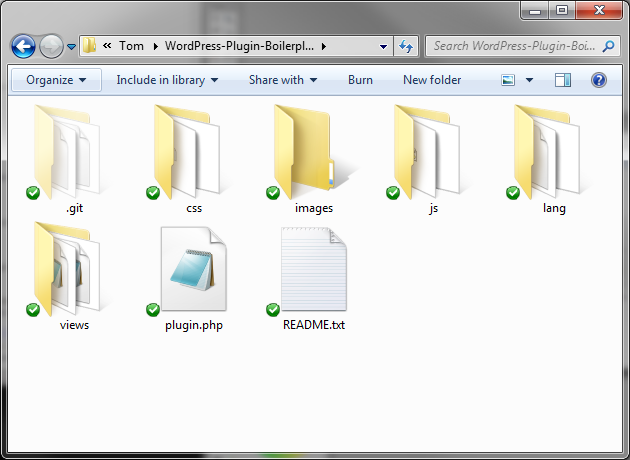Select the lang folder icon
The height and width of the screenshot is (460, 630).
(x=546, y=152)
